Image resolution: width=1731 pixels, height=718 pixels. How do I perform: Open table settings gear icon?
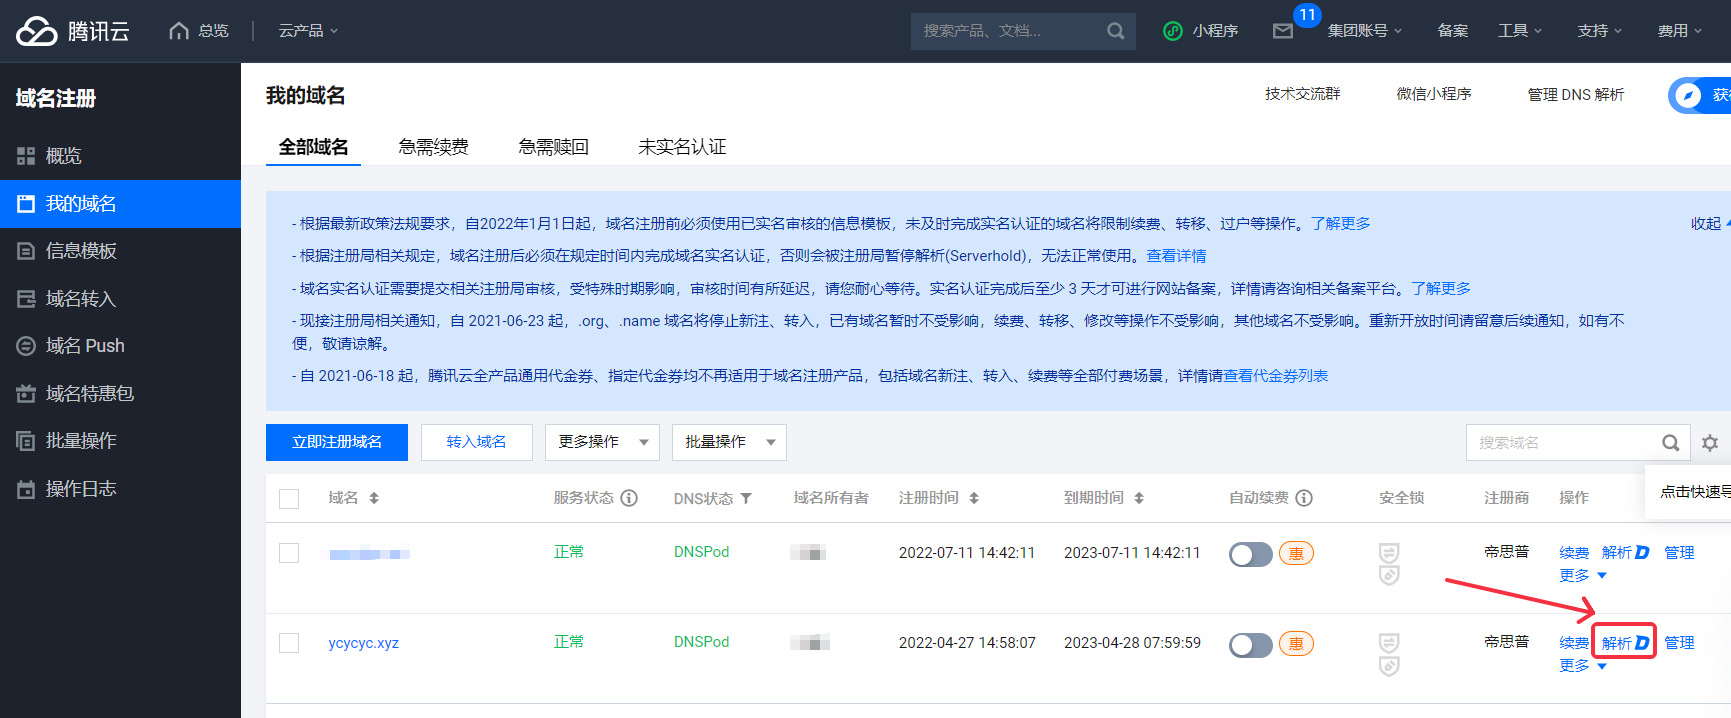click(x=1710, y=443)
